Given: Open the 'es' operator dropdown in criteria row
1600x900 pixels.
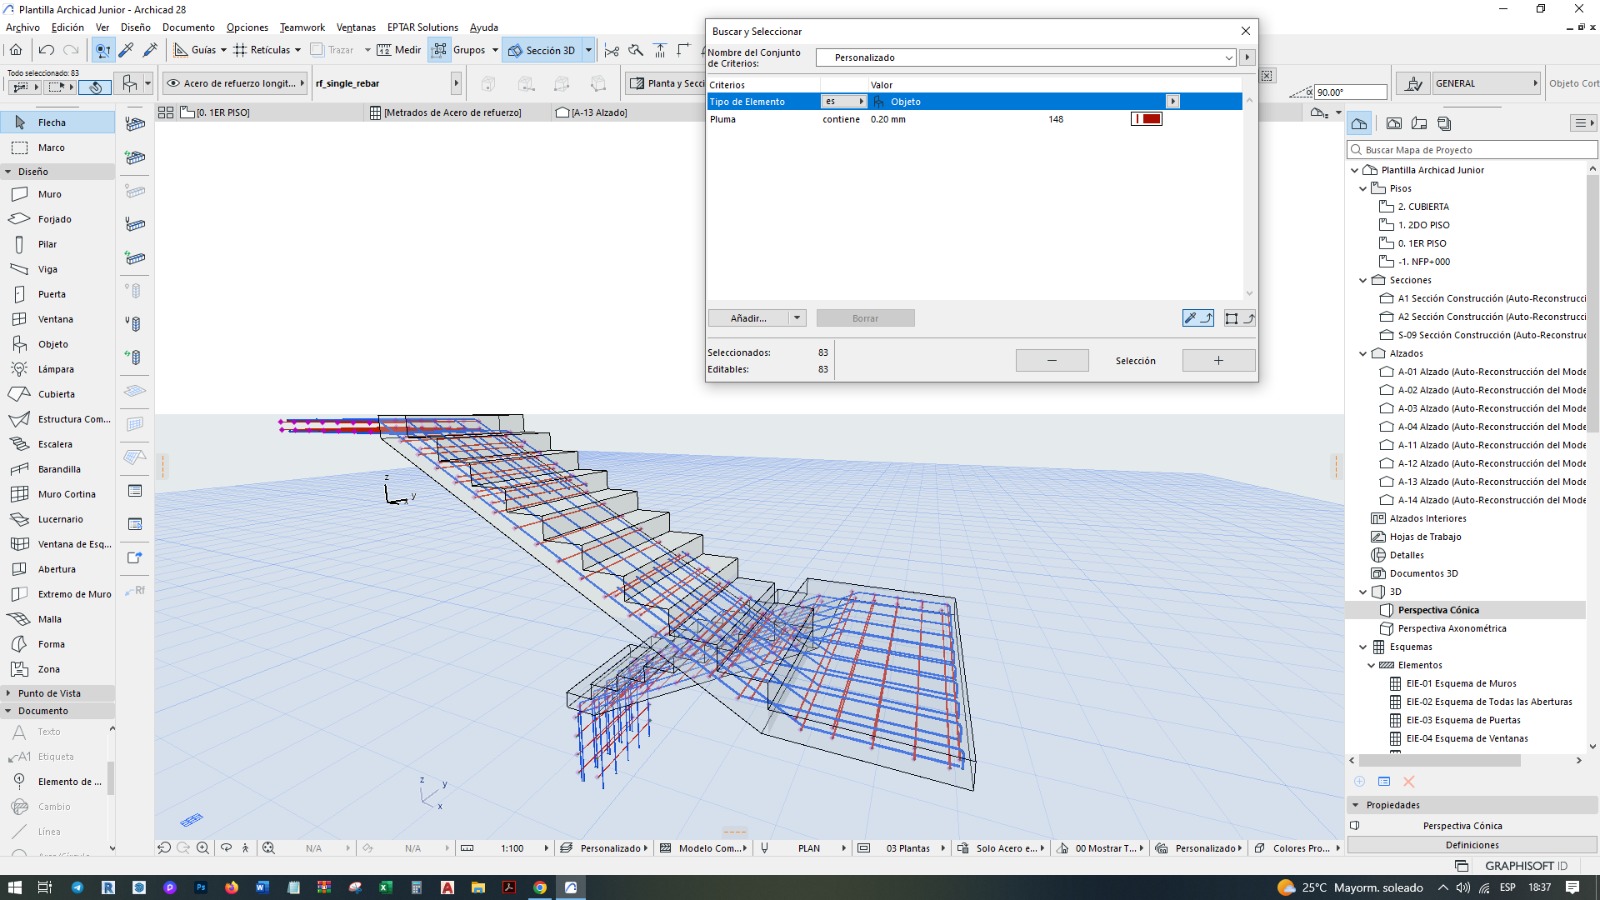Looking at the screenshot, I should pos(844,102).
